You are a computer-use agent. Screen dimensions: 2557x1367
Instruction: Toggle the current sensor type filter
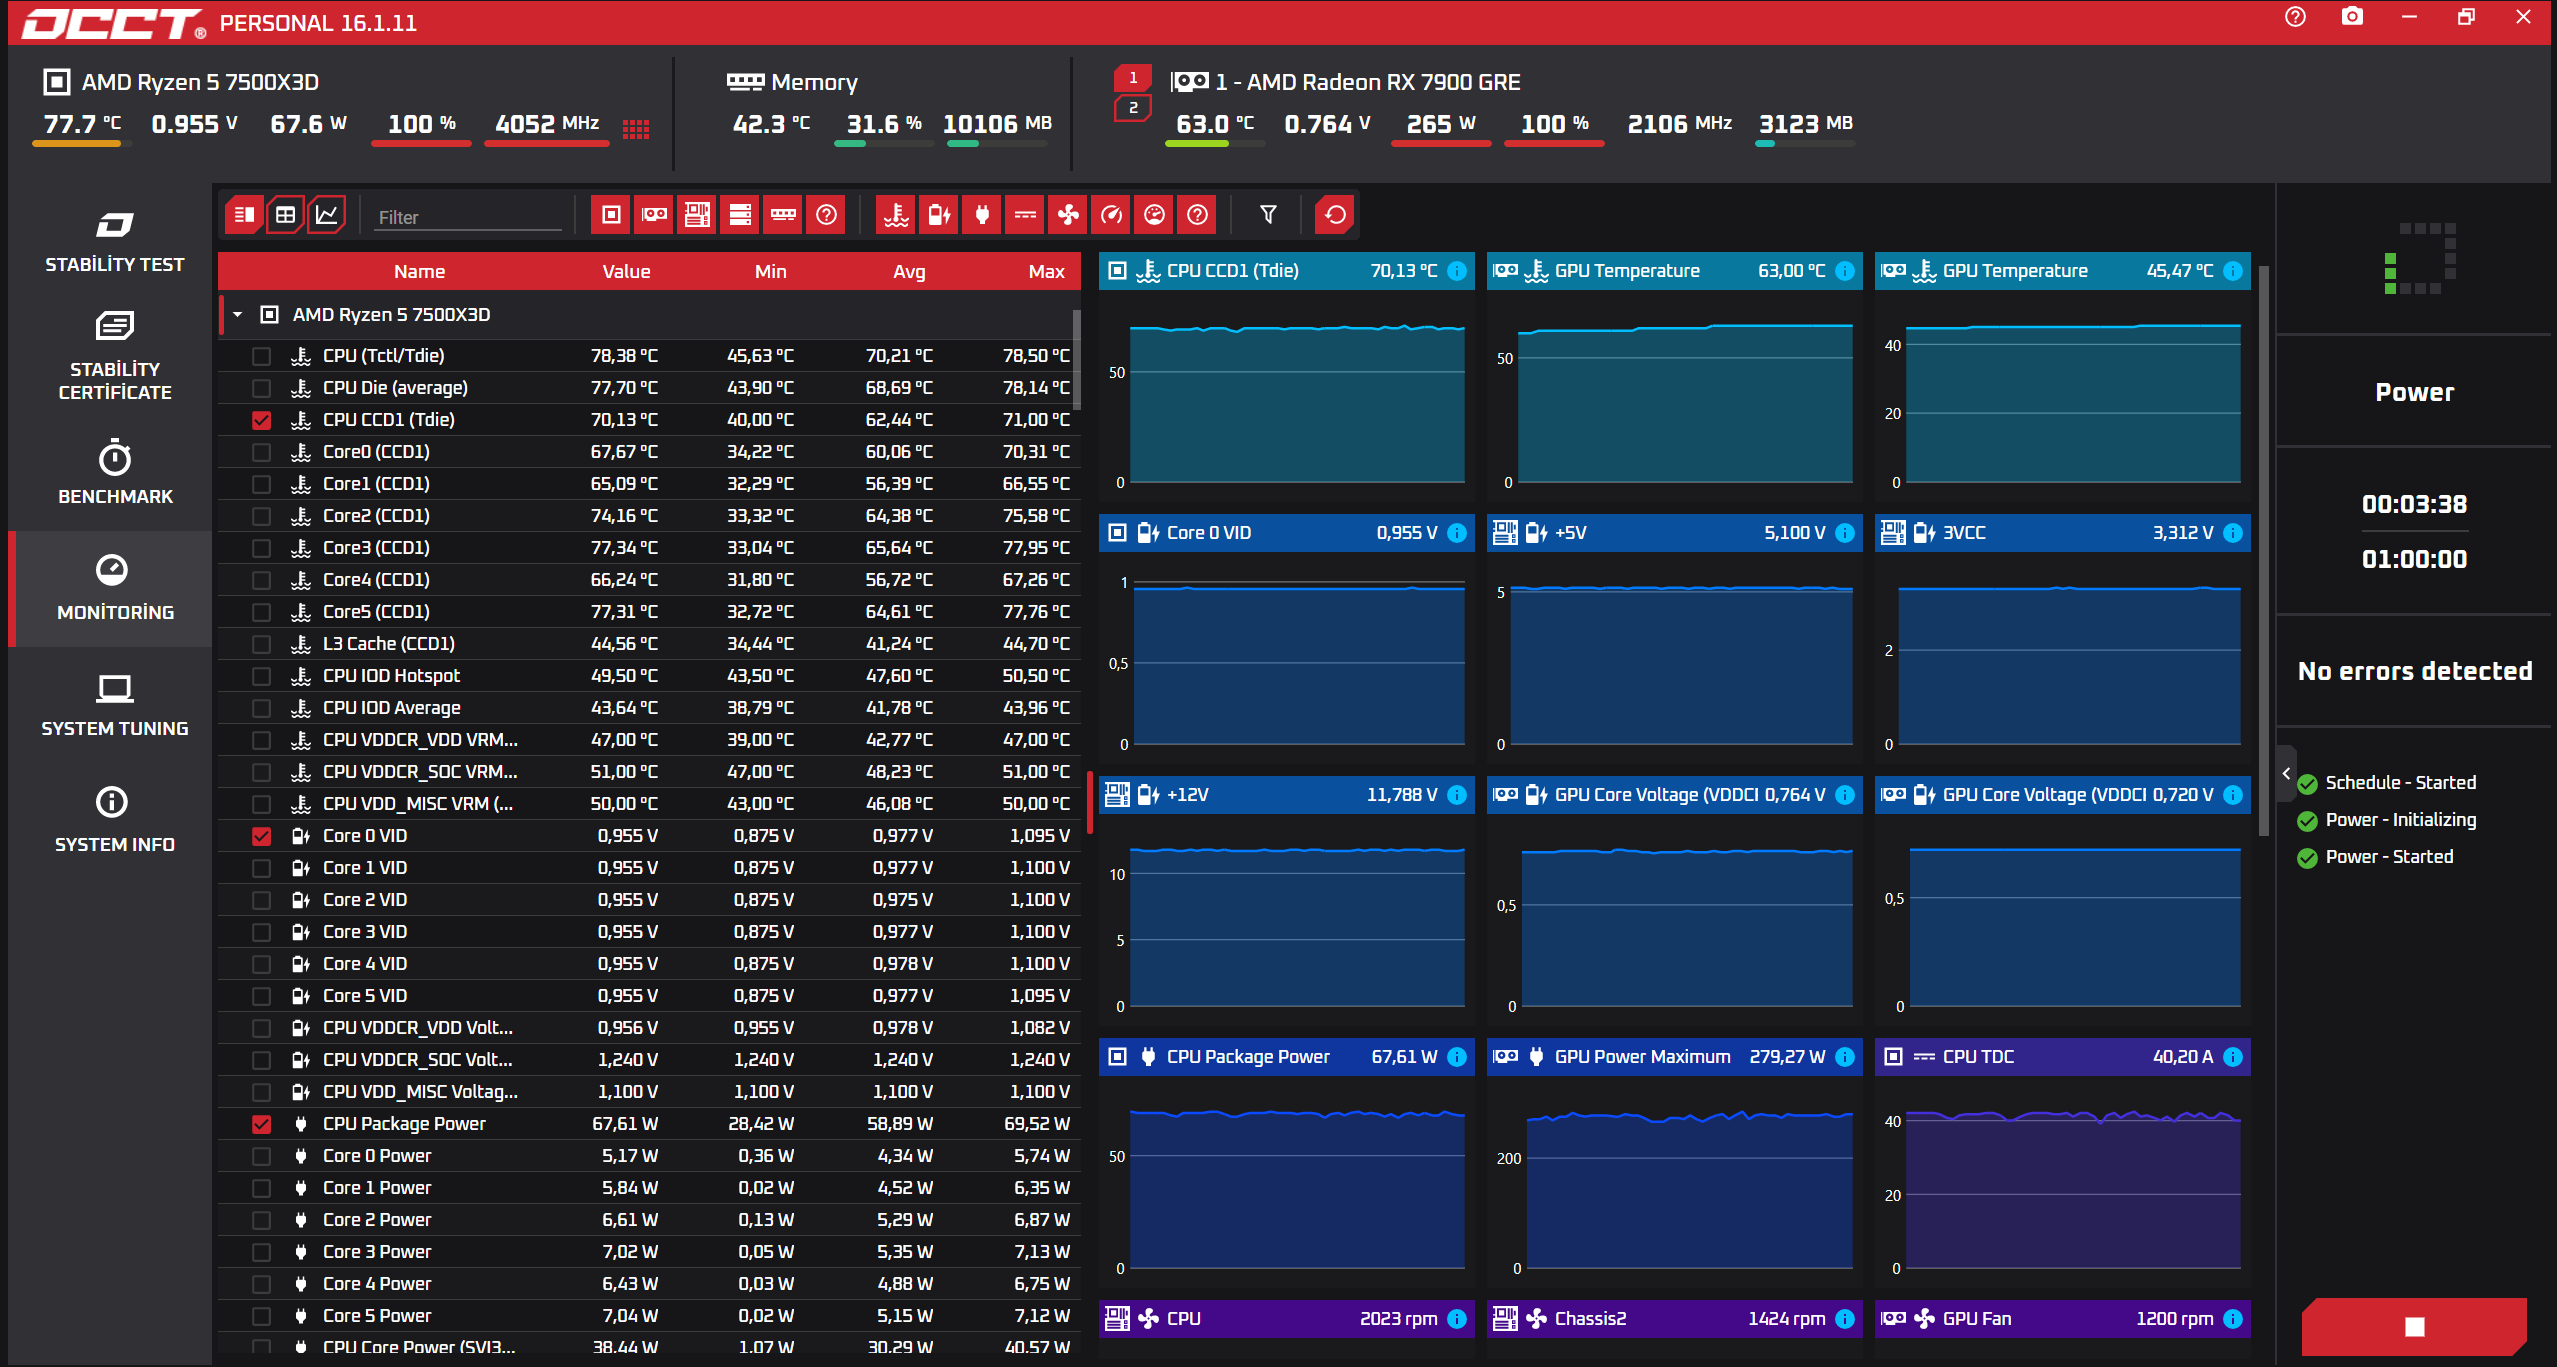pyautogui.click(x=1026, y=215)
